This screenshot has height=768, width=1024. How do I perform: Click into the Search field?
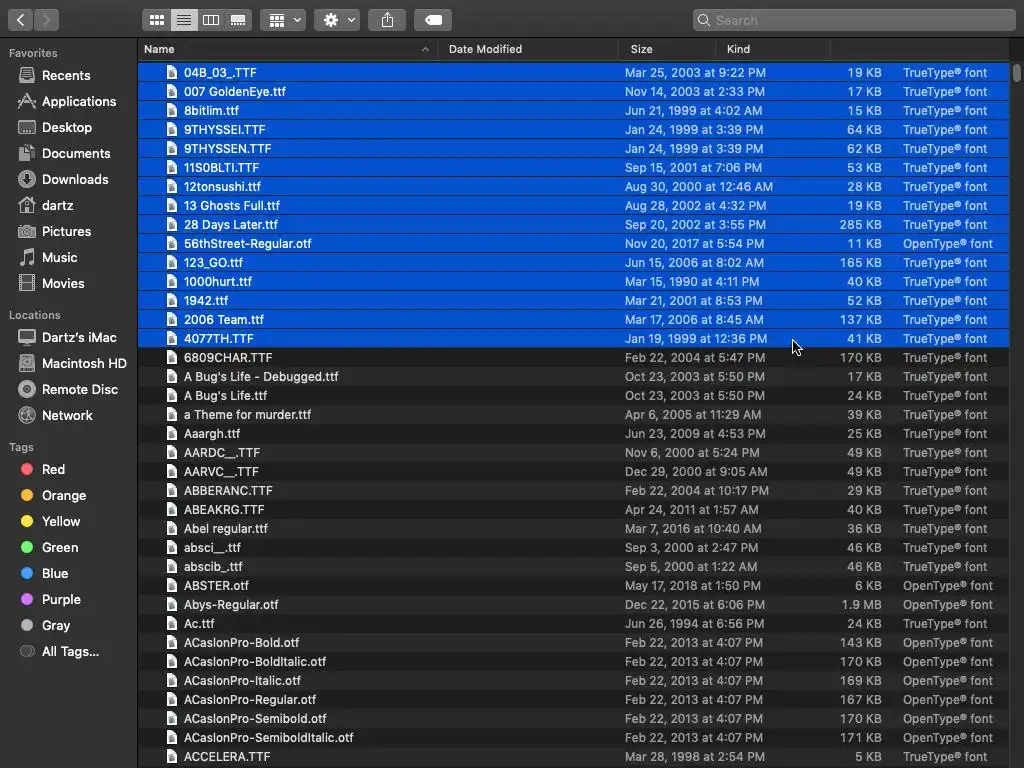click(854, 20)
